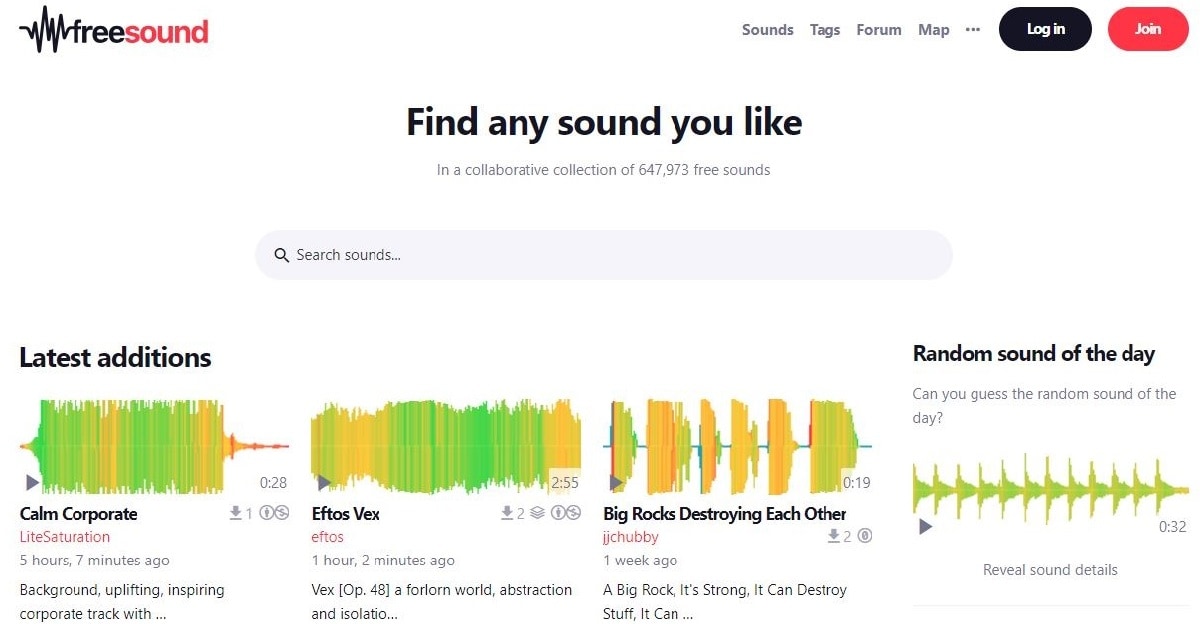Click Calm Corporate license icon
The height and width of the screenshot is (624, 1200).
[x=274, y=513]
